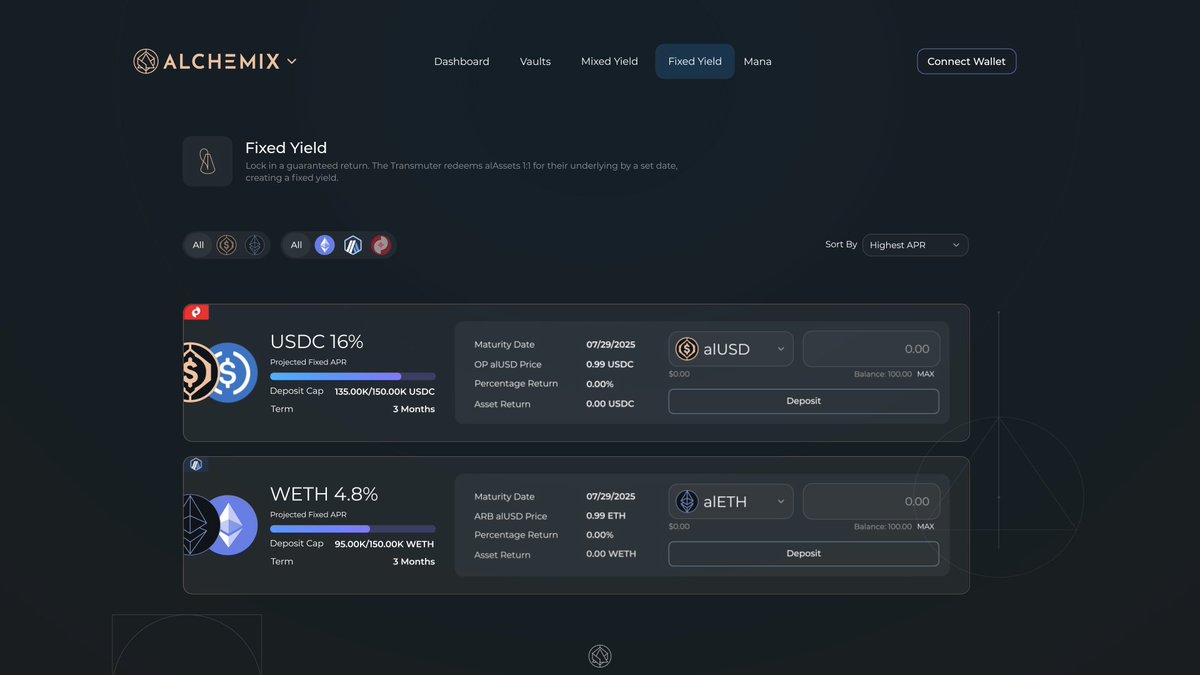This screenshot has width=1200, height=675.
Task: Select the Fixed Yield tab
Action: pyautogui.click(x=695, y=62)
